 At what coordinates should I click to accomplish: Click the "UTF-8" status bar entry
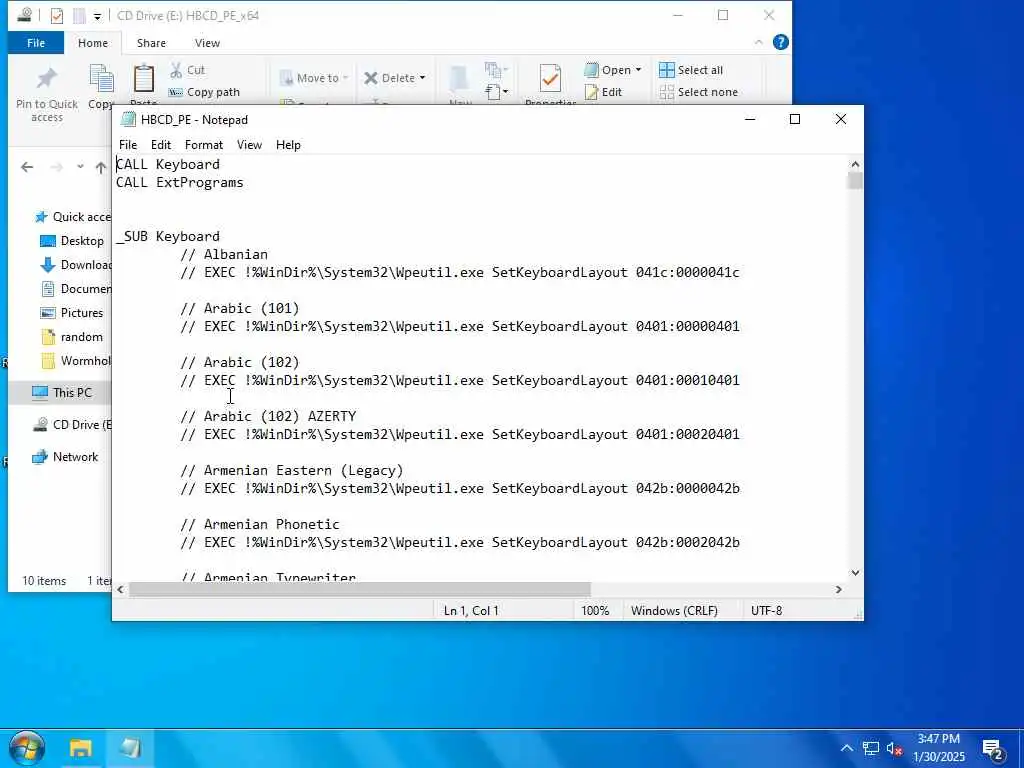point(766,611)
